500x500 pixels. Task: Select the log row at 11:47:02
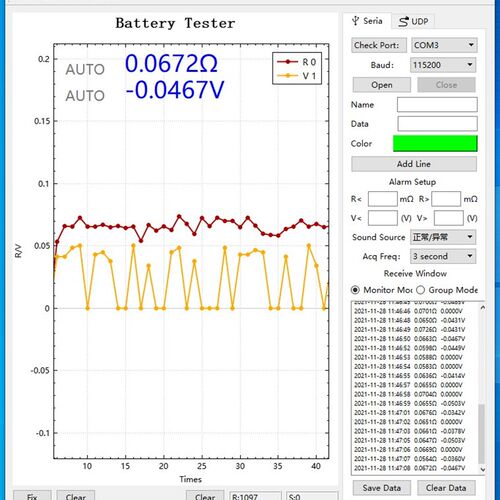[409, 422]
